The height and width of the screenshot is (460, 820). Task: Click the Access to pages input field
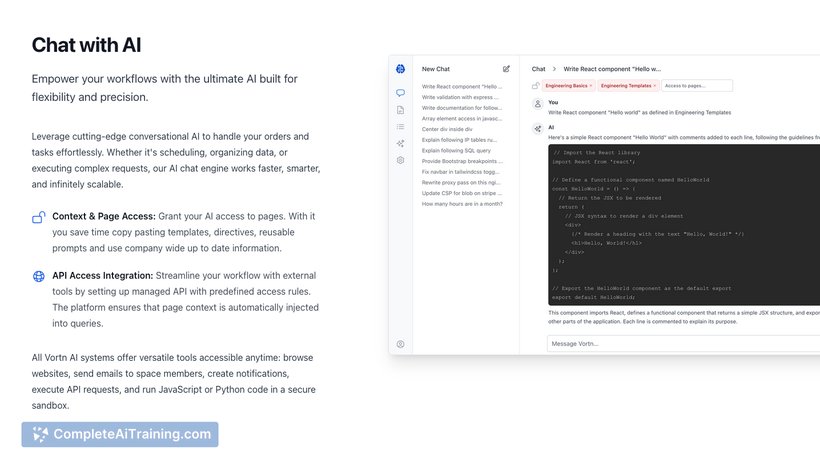pos(697,86)
